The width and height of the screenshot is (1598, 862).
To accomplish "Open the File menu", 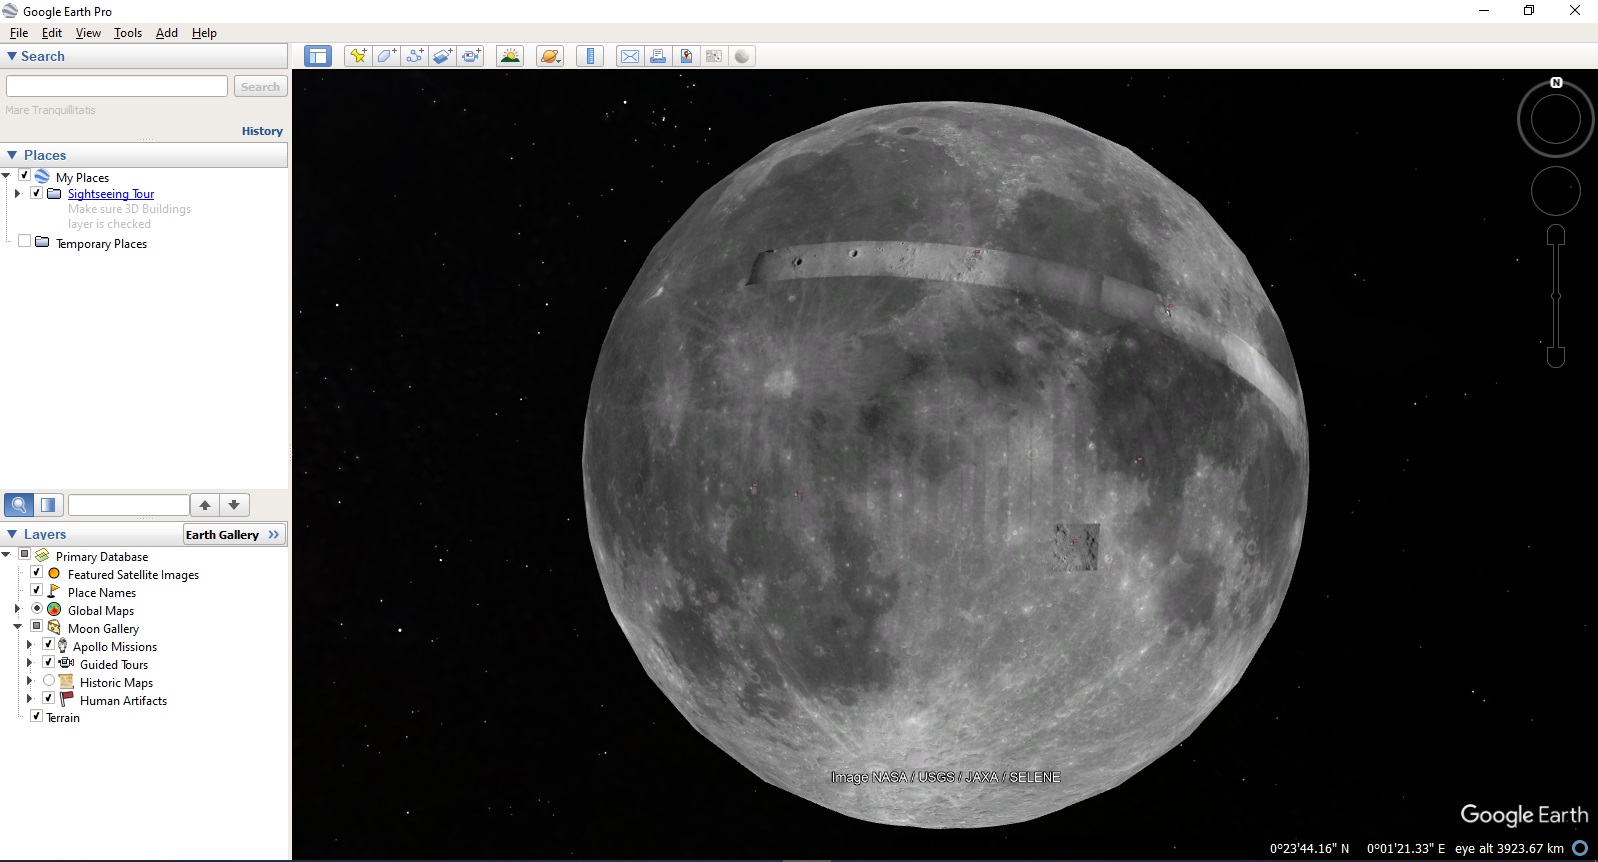I will 19,33.
